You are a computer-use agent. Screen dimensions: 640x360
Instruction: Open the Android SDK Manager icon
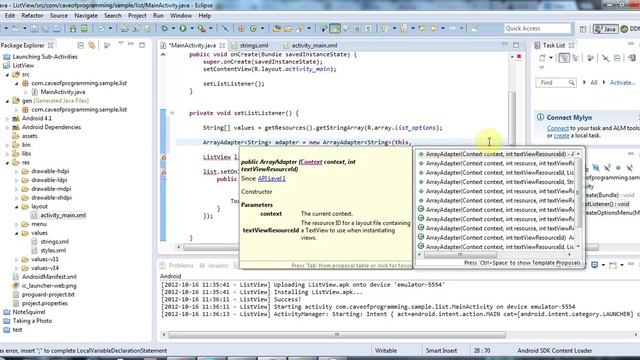tap(73, 28)
